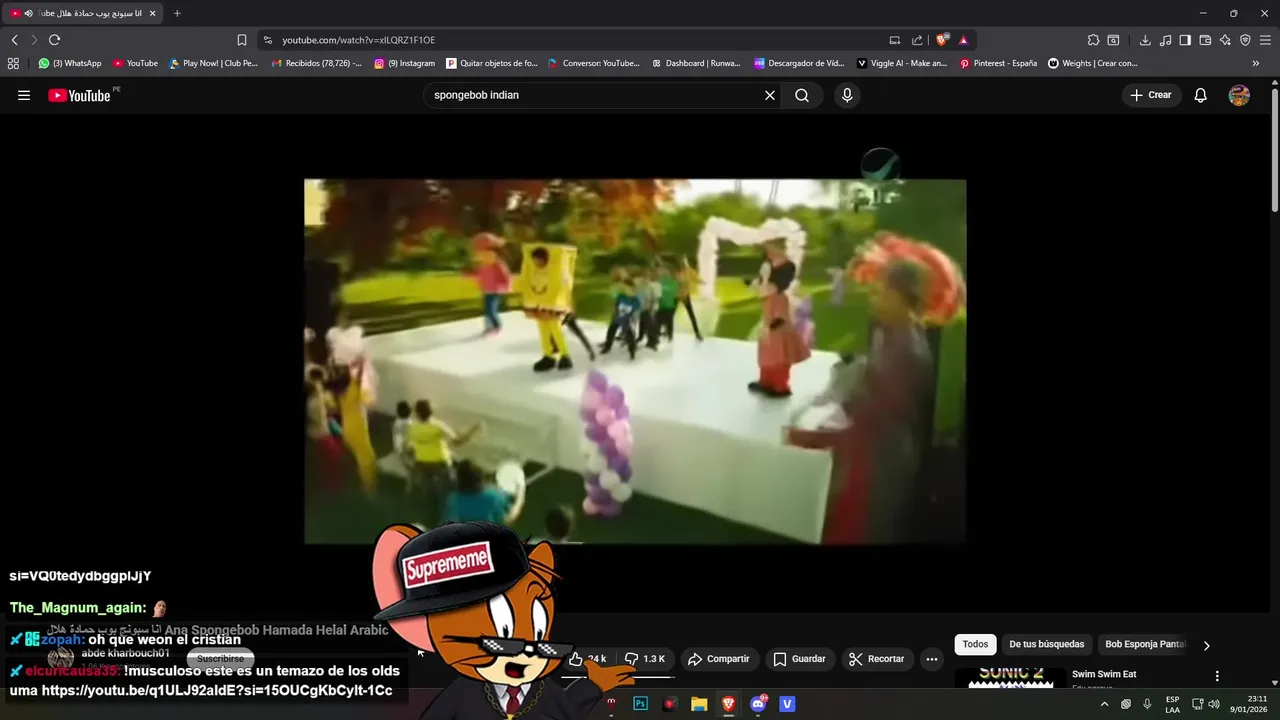Open Brave Leo AI sparkle icon
This screenshot has width=1280, height=720.
pos(1225,40)
